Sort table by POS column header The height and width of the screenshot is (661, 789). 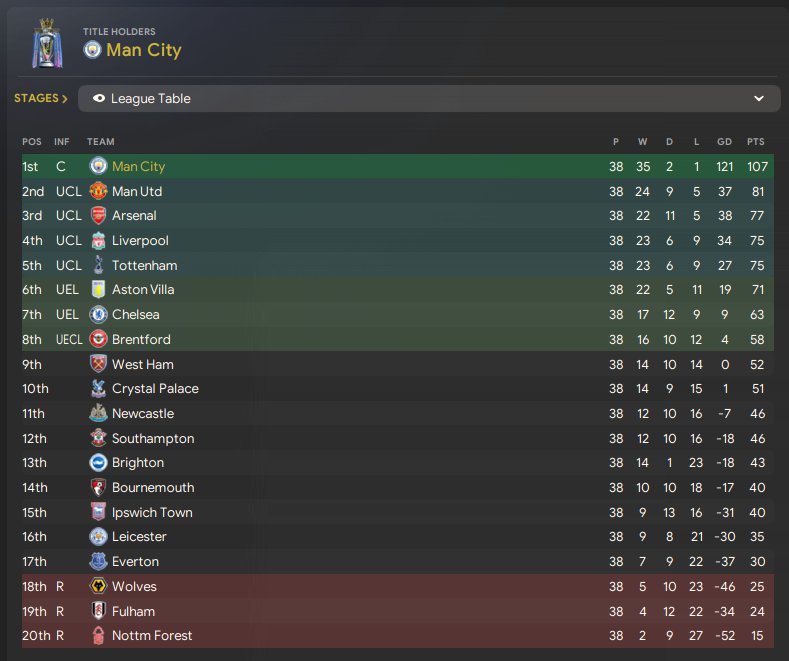point(32,142)
